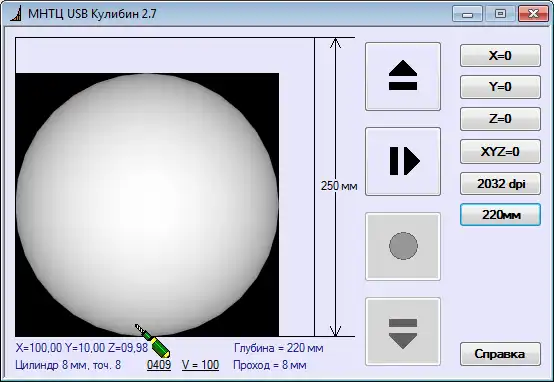This screenshot has height=382, width=554.
Task: Start milling with the play/pause button
Action: point(403,161)
